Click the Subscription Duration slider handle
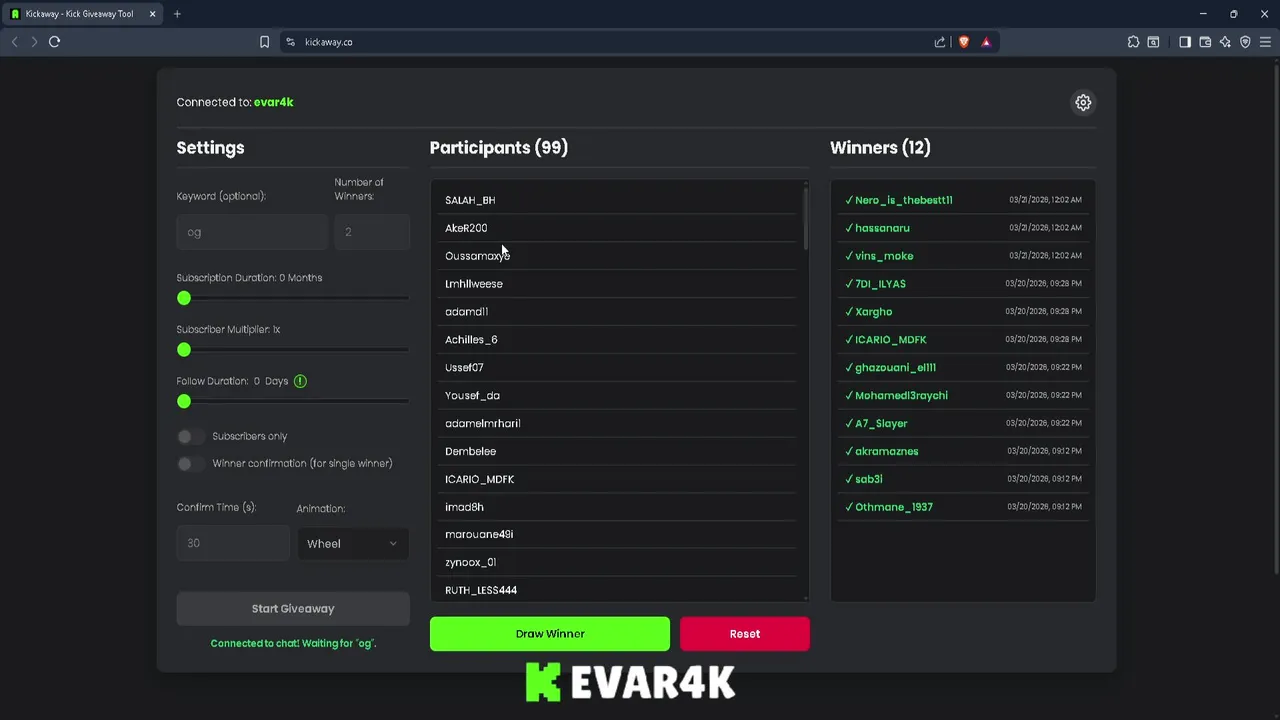1280x720 pixels. [184, 298]
